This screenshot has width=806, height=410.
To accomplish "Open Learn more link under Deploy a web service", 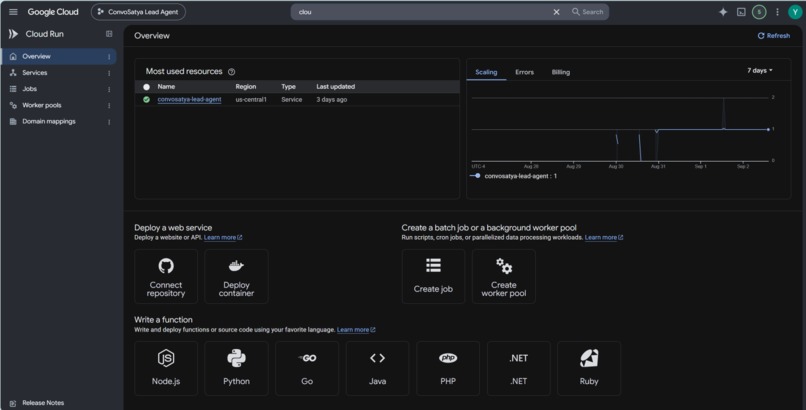I will coord(223,237).
